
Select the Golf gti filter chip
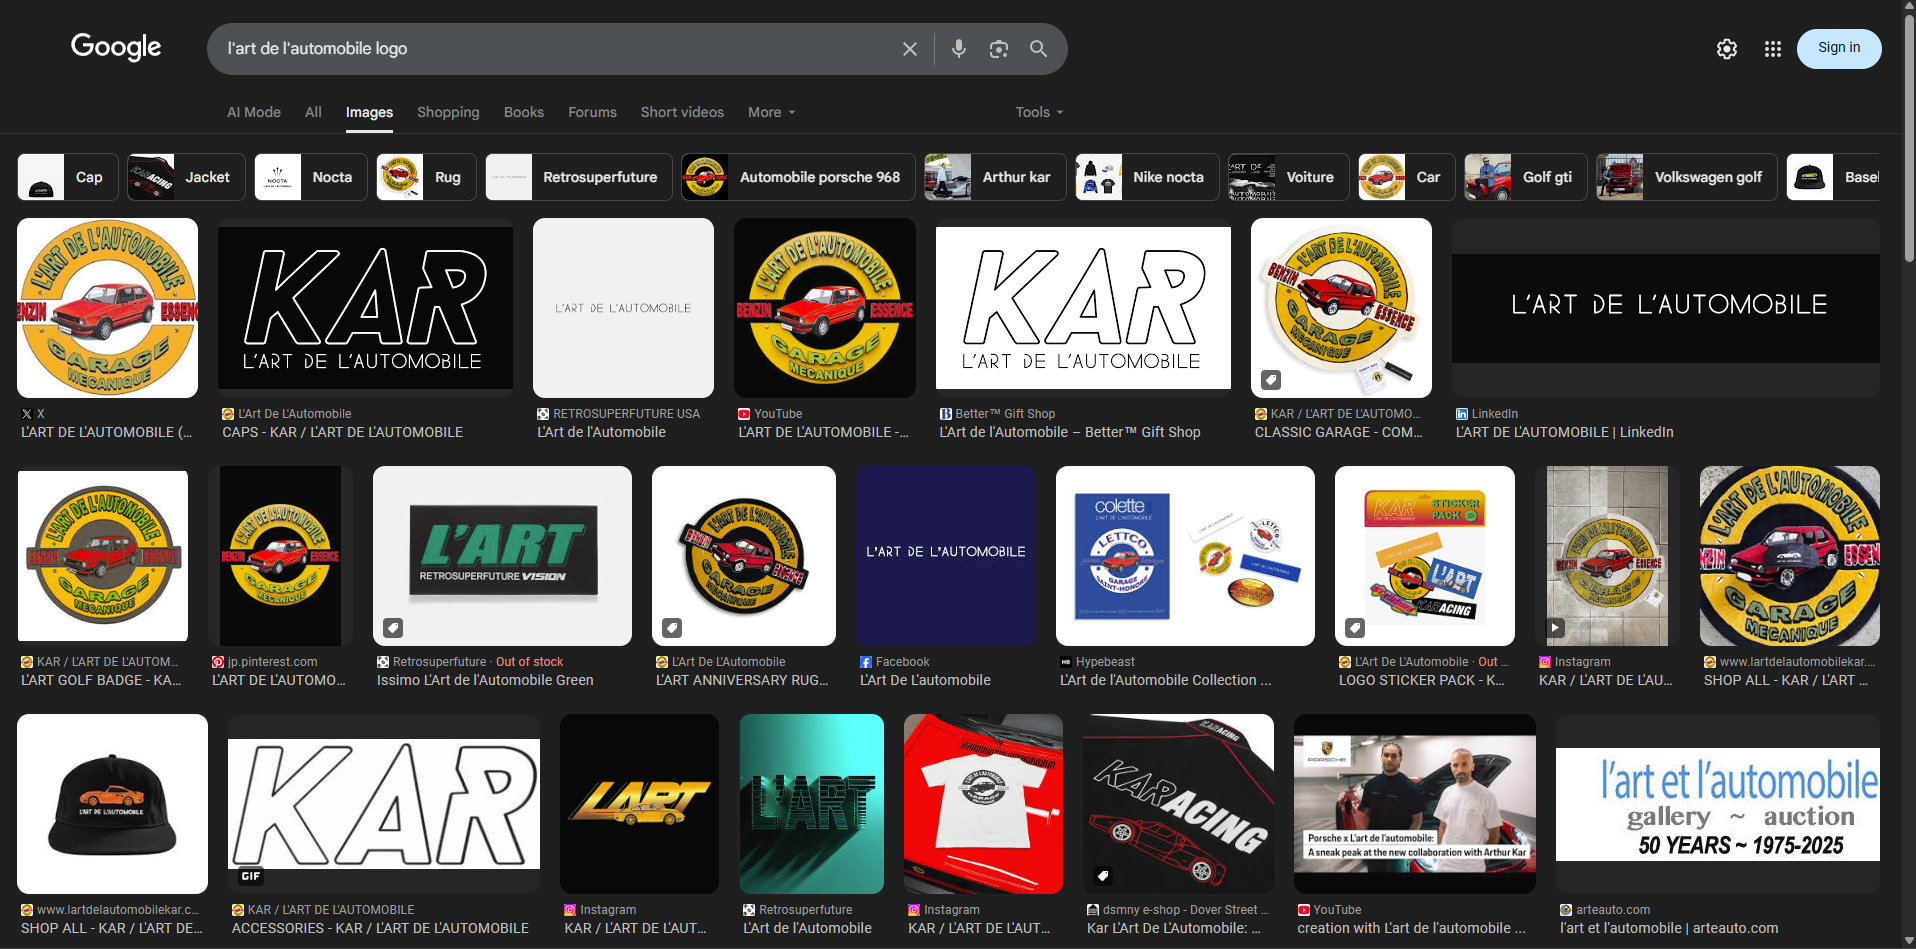point(1526,177)
